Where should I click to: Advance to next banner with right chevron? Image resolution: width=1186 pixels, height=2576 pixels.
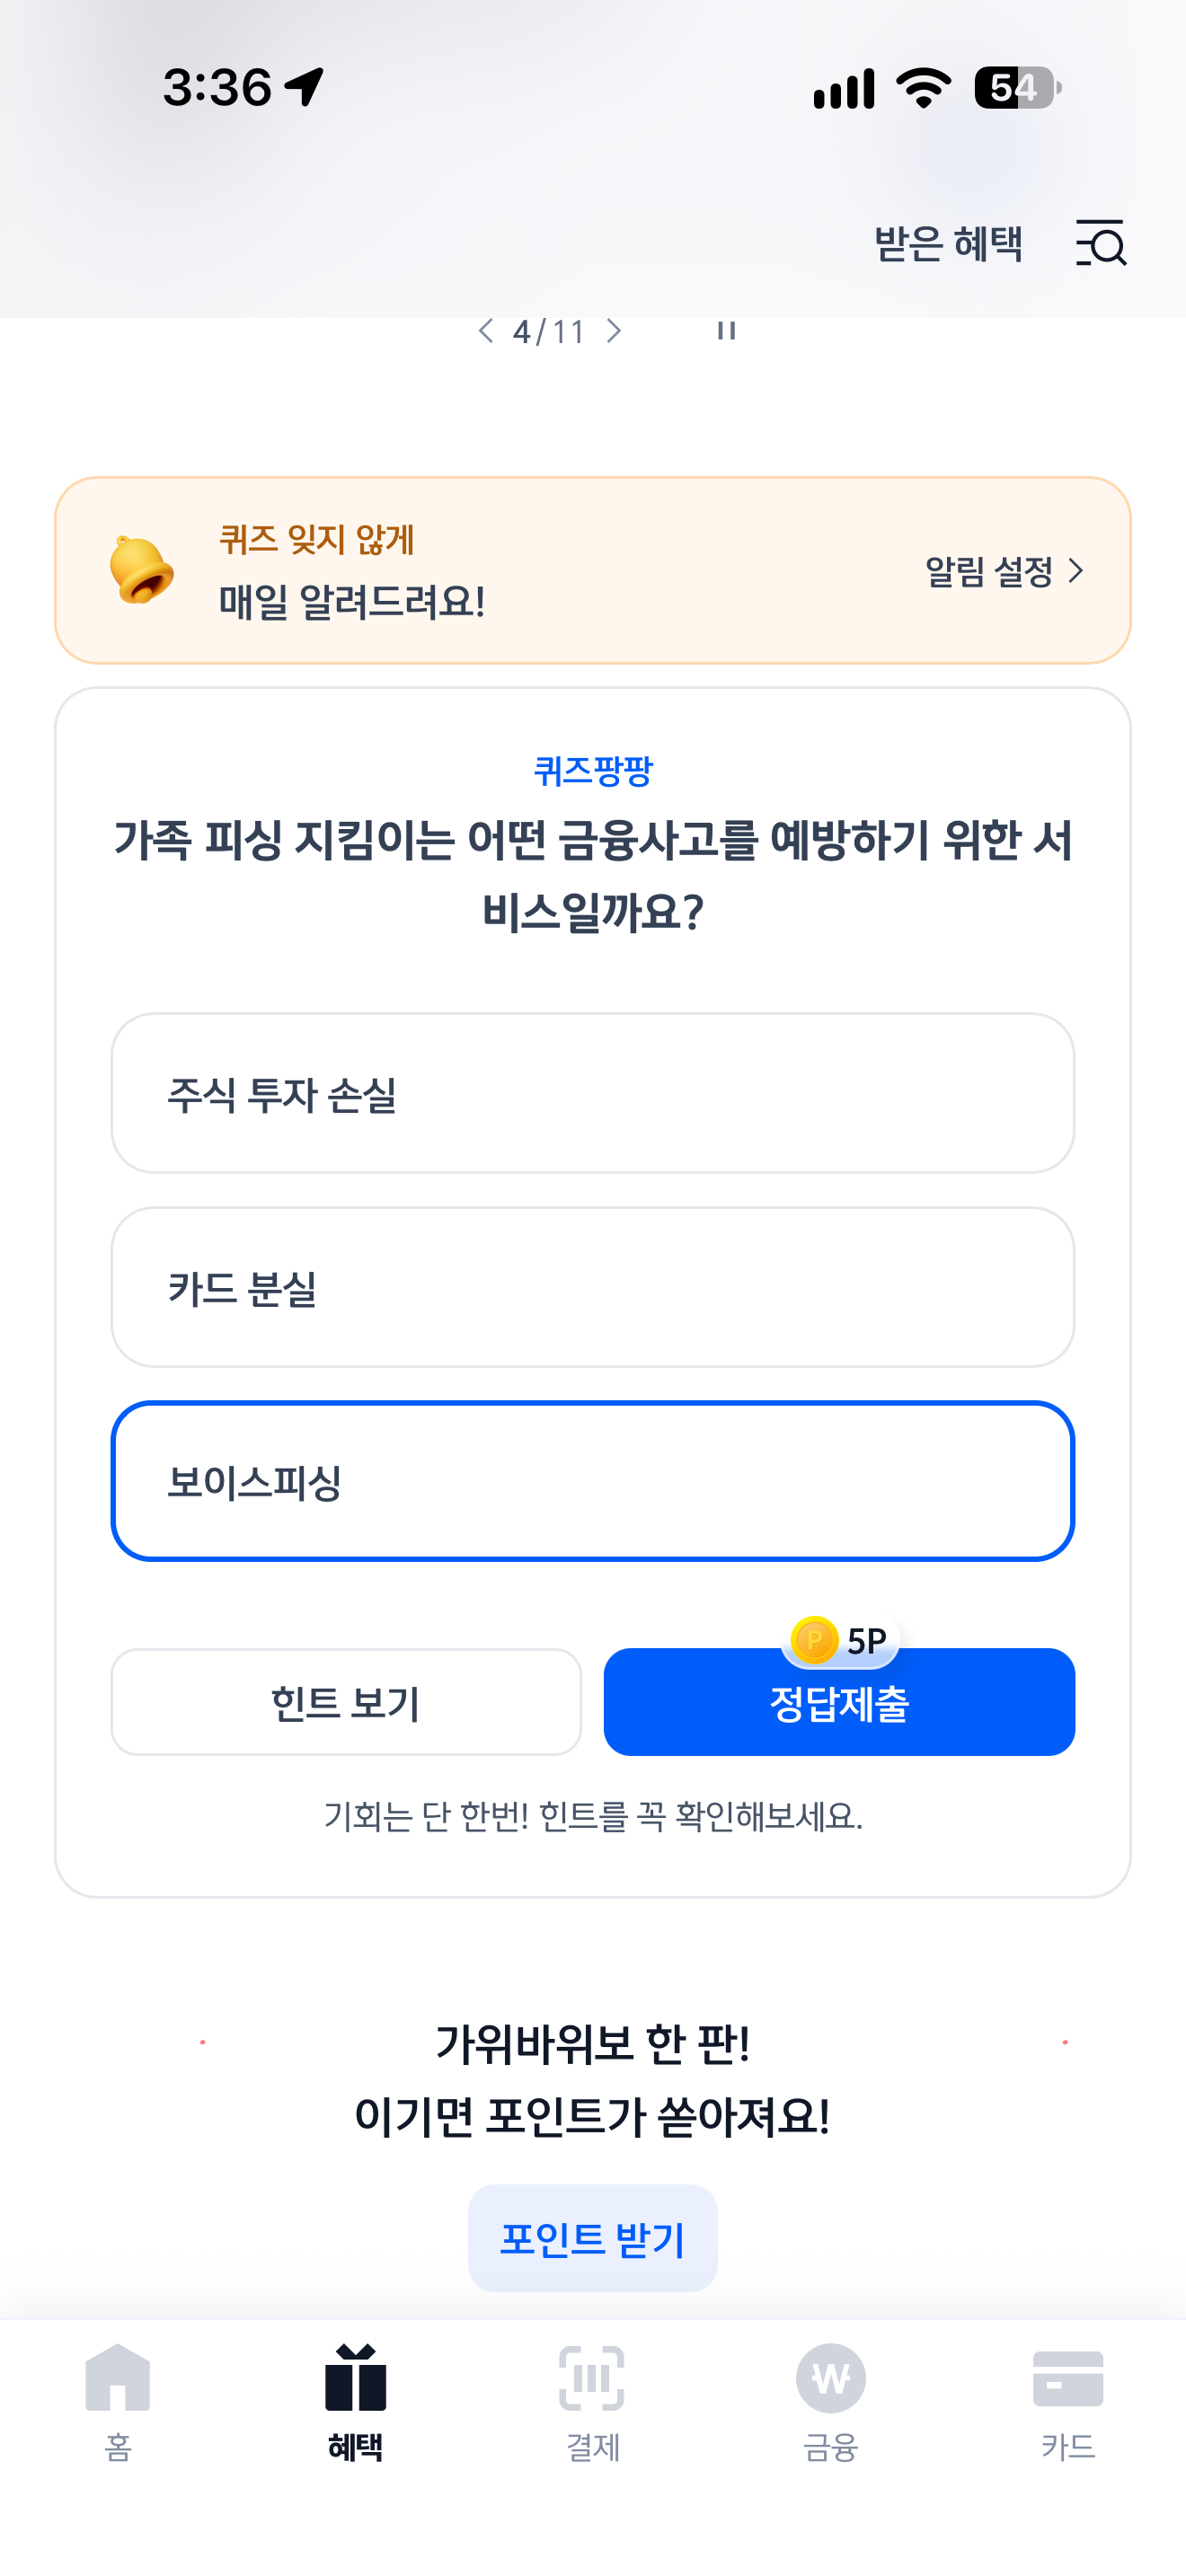click(614, 331)
